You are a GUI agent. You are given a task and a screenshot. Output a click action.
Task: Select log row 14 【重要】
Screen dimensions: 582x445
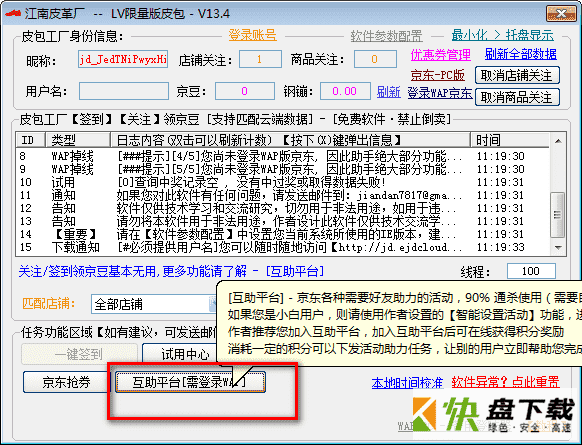282,234
